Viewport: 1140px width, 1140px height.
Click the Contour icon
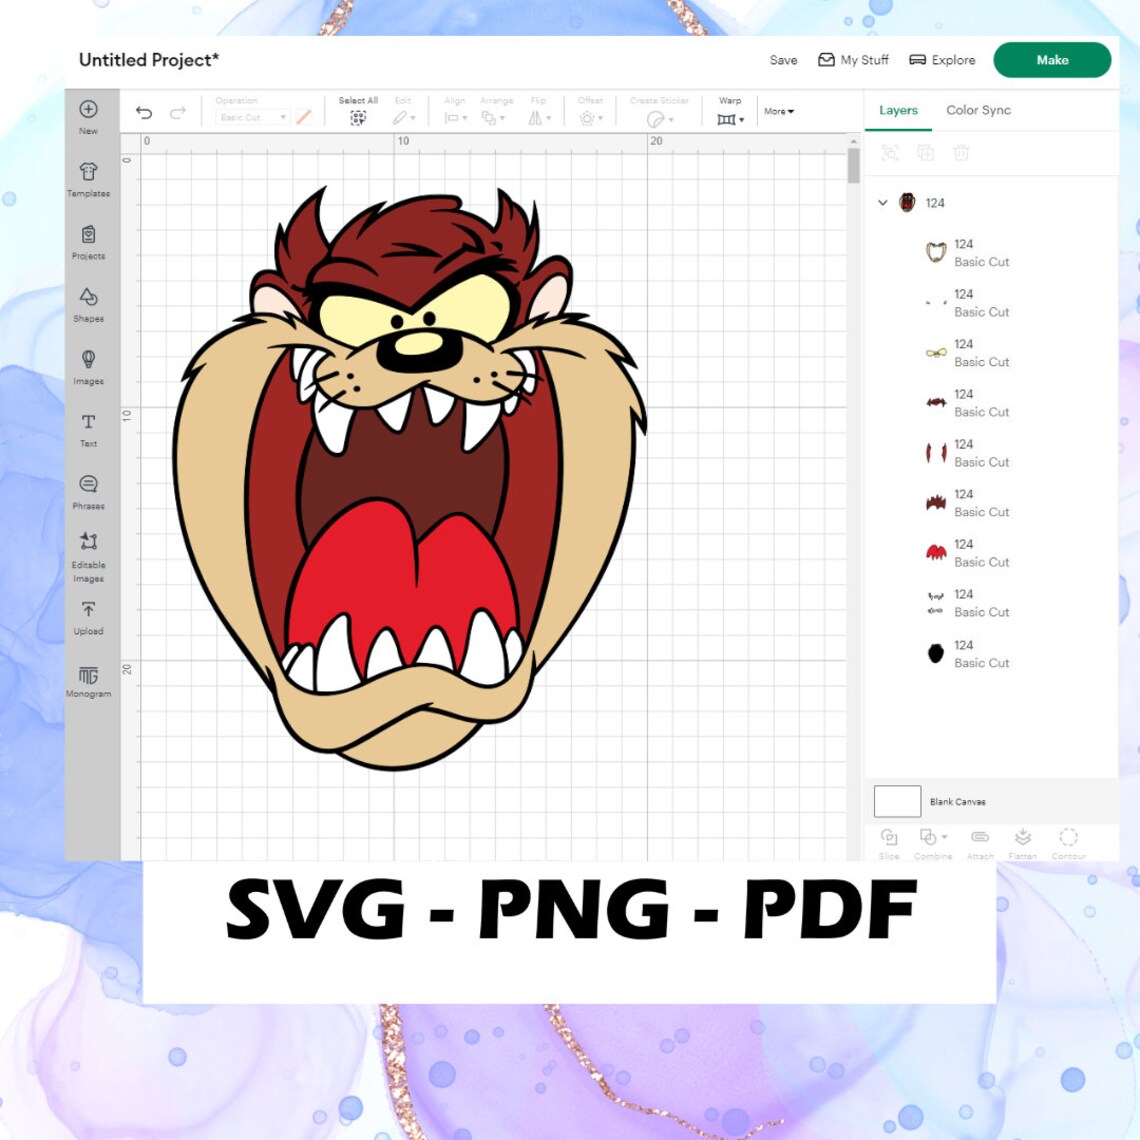[x=1069, y=840]
